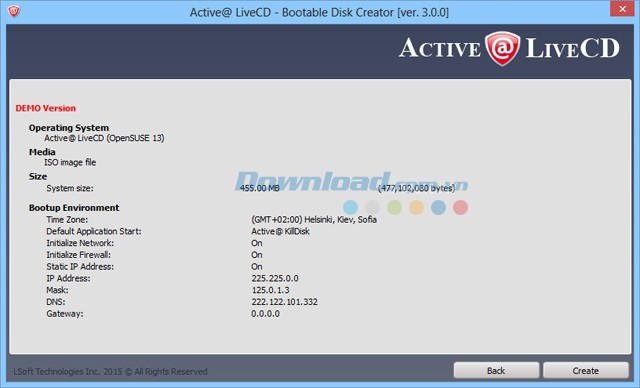Click the 'IP Address:' label

(68, 278)
